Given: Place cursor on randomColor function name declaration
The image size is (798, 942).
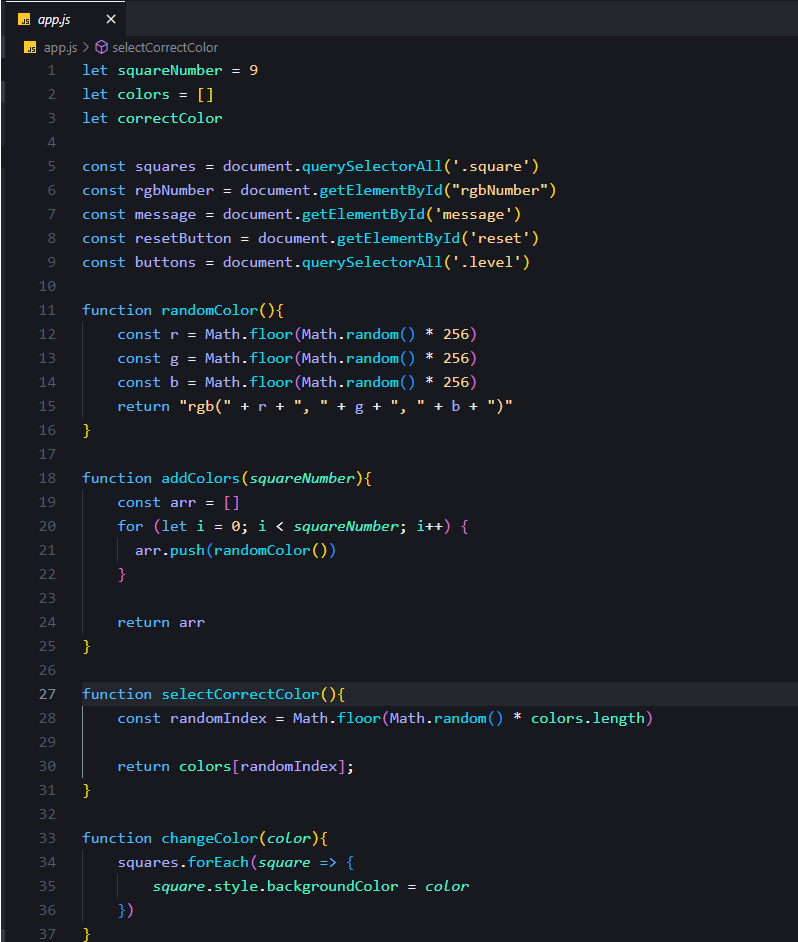Looking at the screenshot, I should point(209,310).
